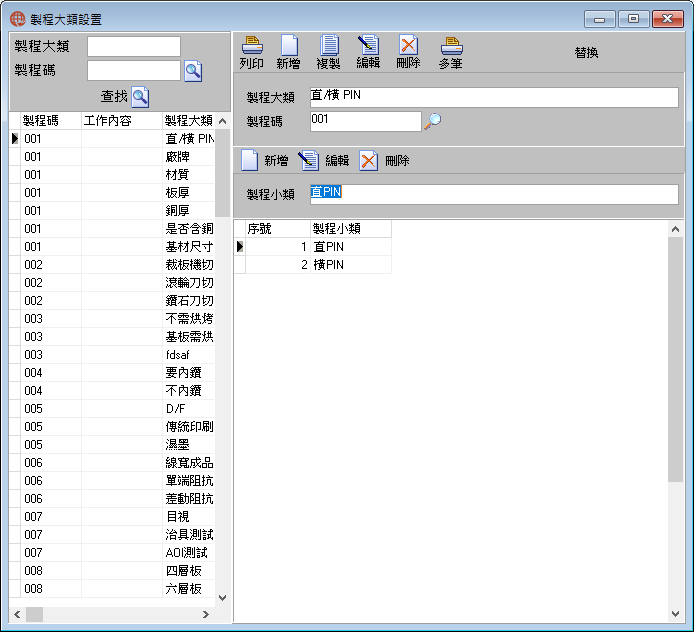Click the 查找 search magnifier icon

pyautogui.click(x=140, y=97)
